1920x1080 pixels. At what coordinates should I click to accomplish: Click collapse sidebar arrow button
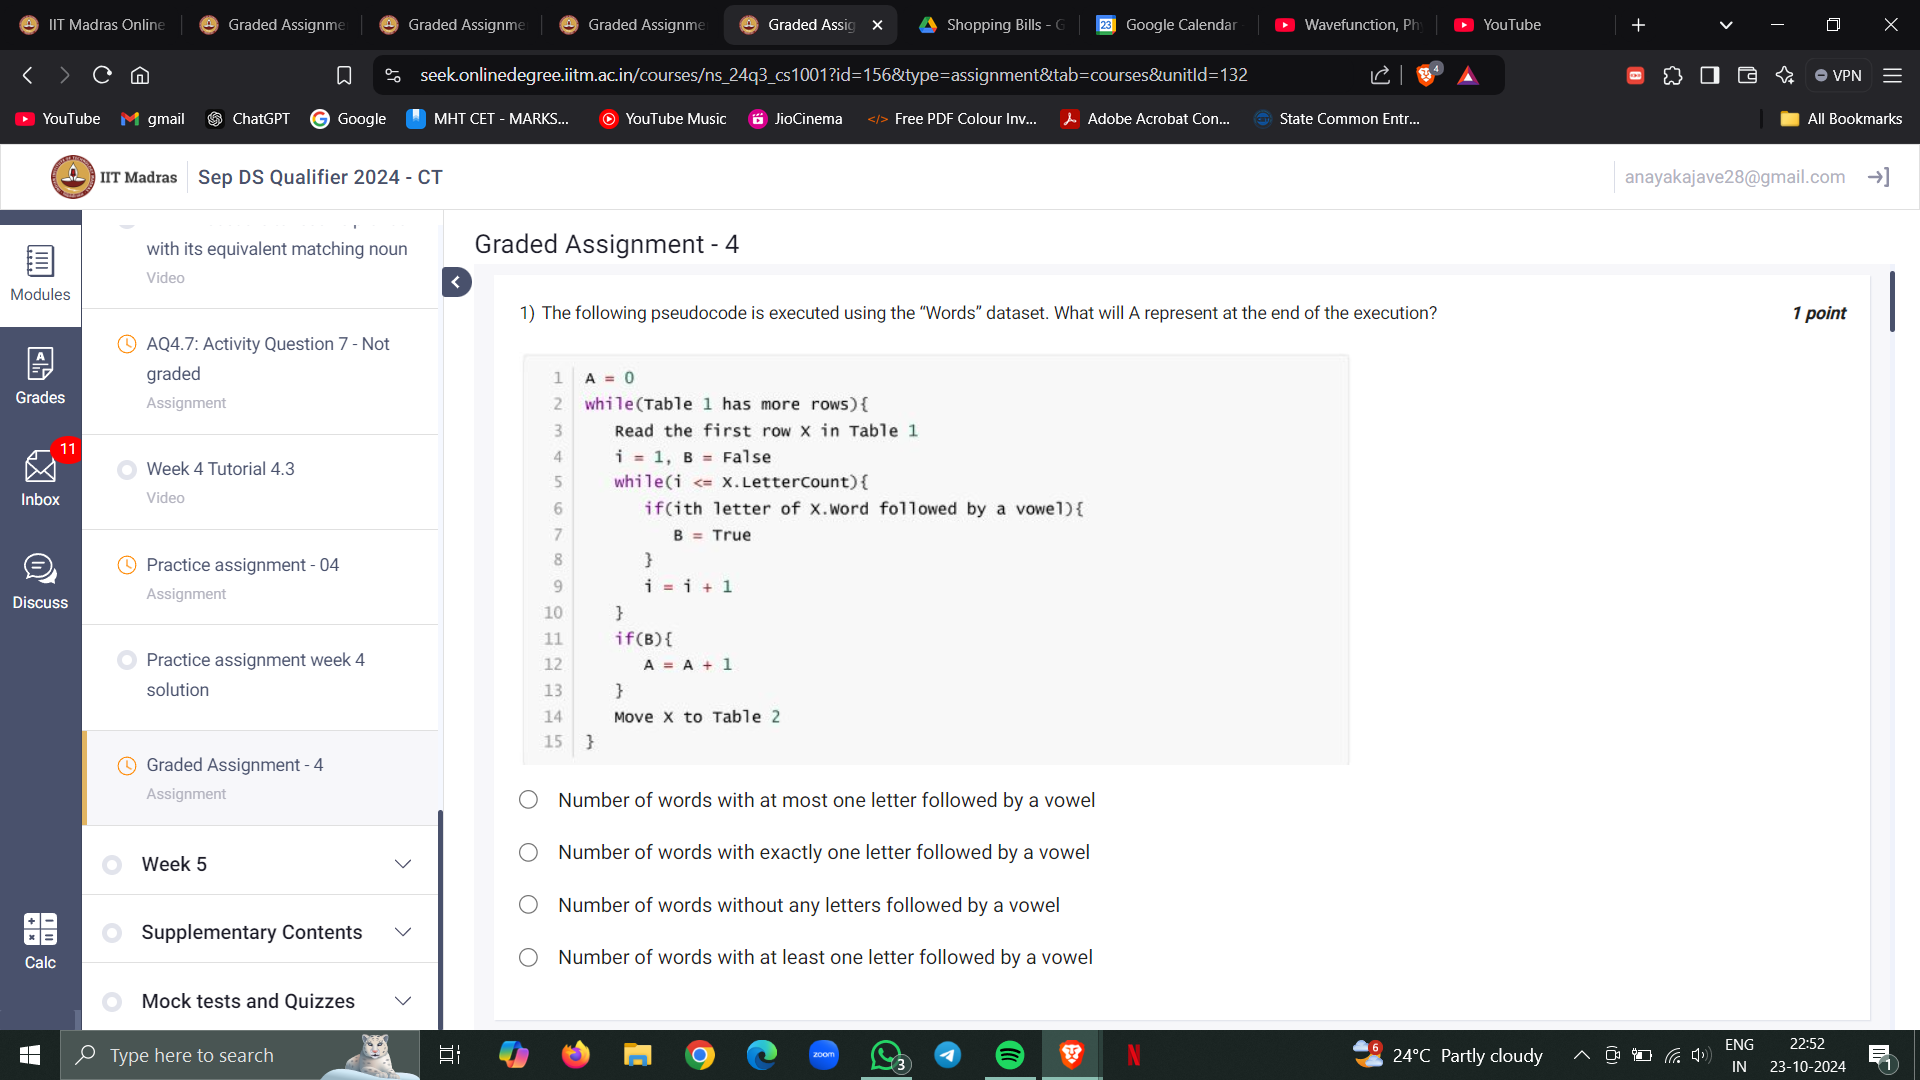456,282
